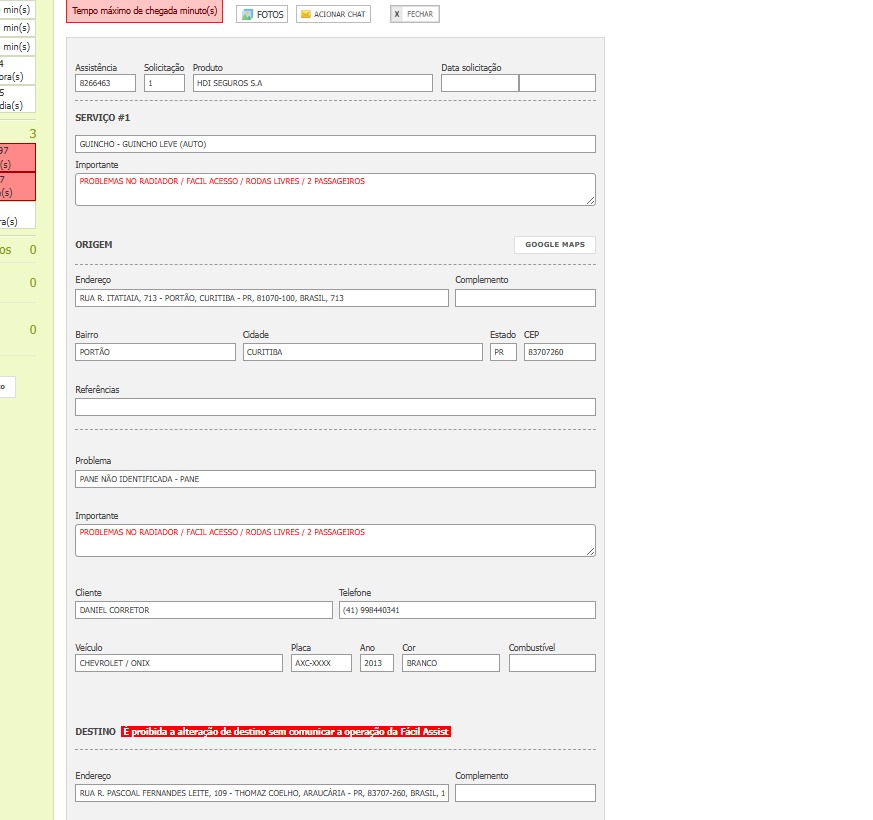Image resolution: width=873 pixels, height=820 pixels.
Task: Click the Problema field with Pane não identificada
Action: [335, 479]
